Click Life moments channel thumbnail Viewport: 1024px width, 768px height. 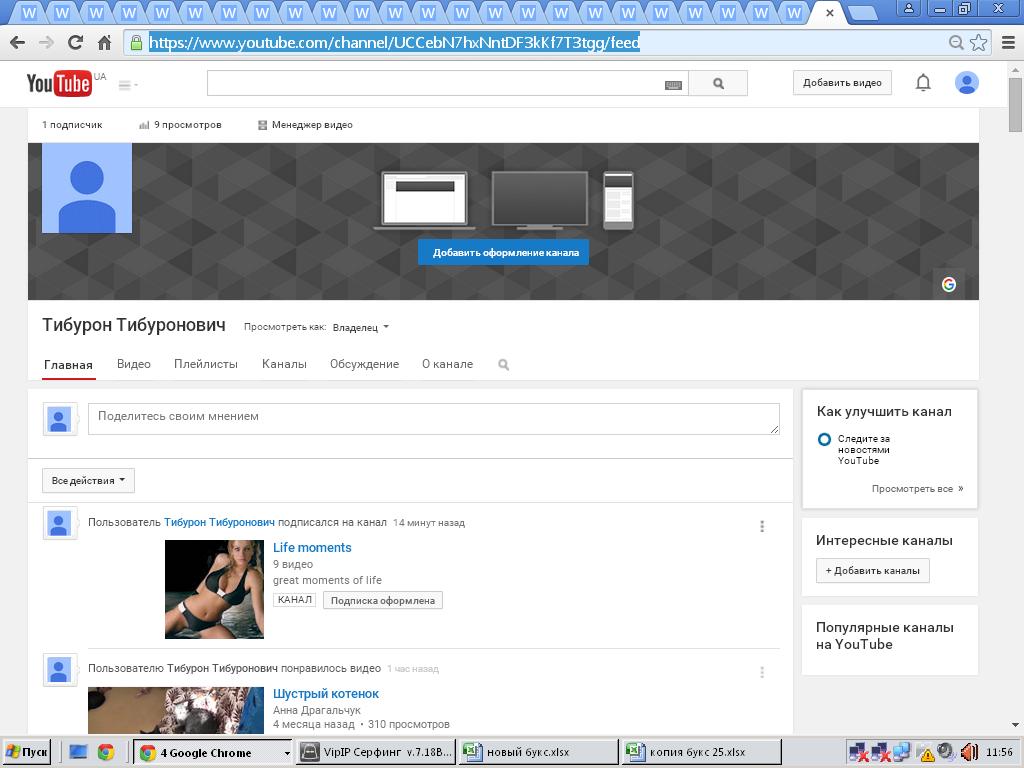pos(214,589)
